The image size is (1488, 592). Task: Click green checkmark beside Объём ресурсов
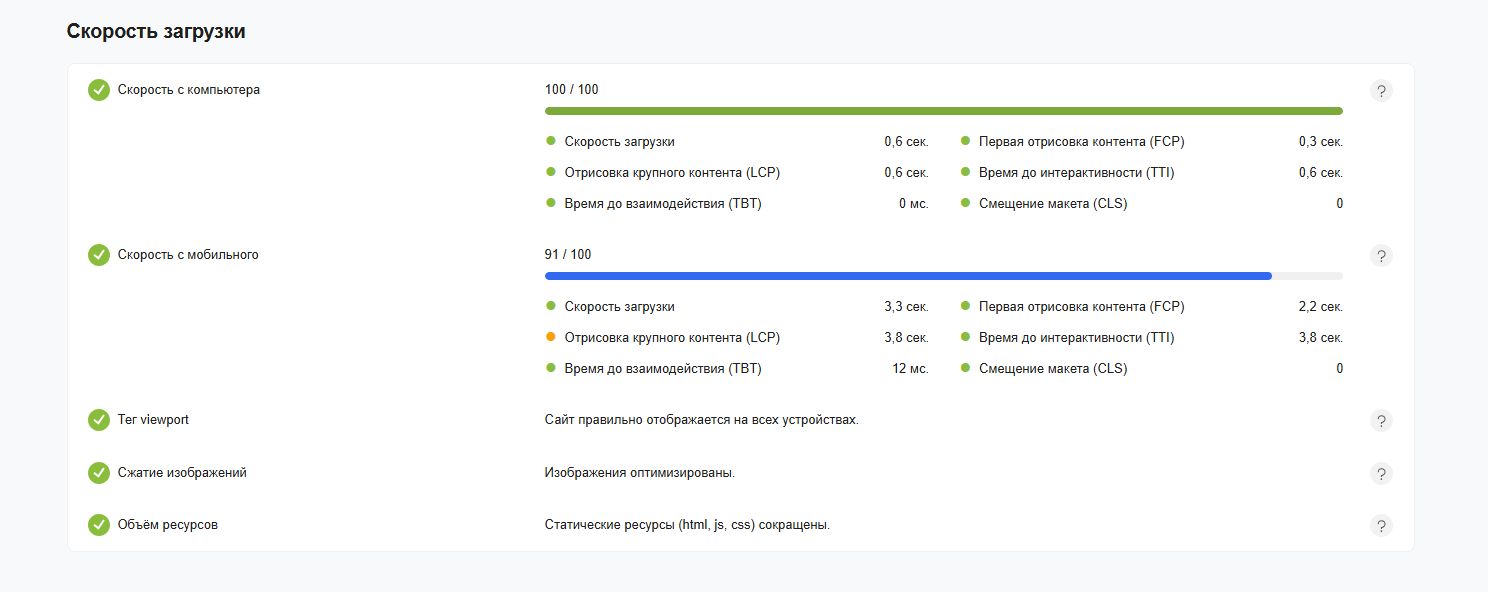click(x=99, y=525)
